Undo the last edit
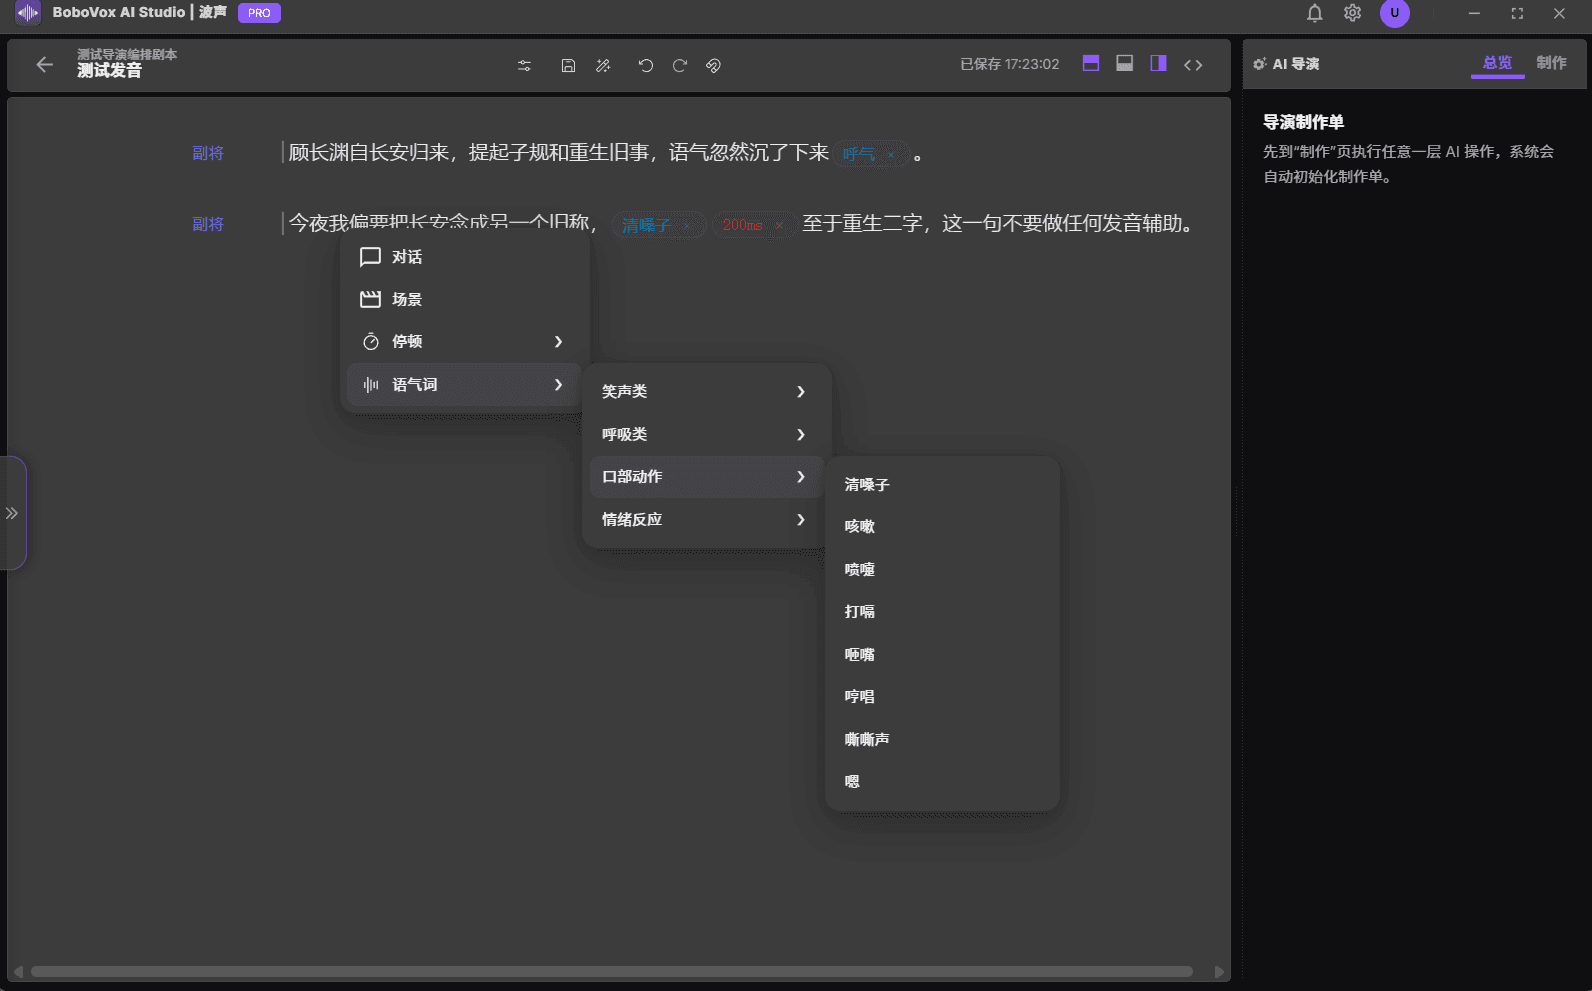The image size is (1592, 991). (x=646, y=66)
